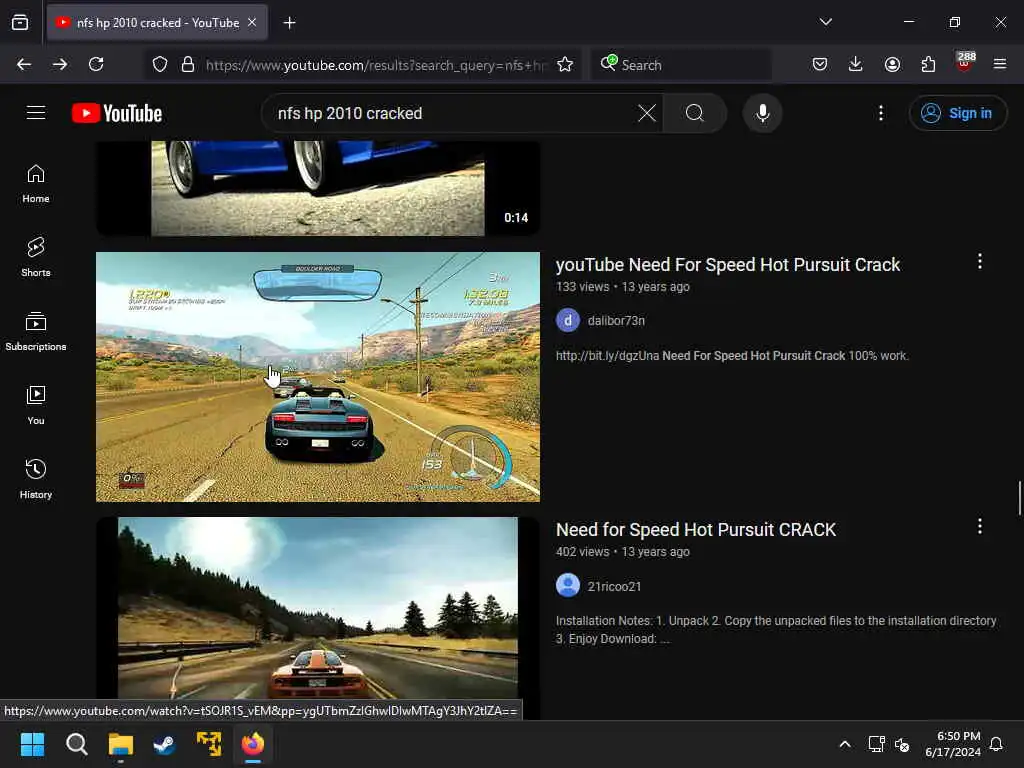Click Installation Notes description text
This screenshot has height=768, width=1024.
[776, 630]
